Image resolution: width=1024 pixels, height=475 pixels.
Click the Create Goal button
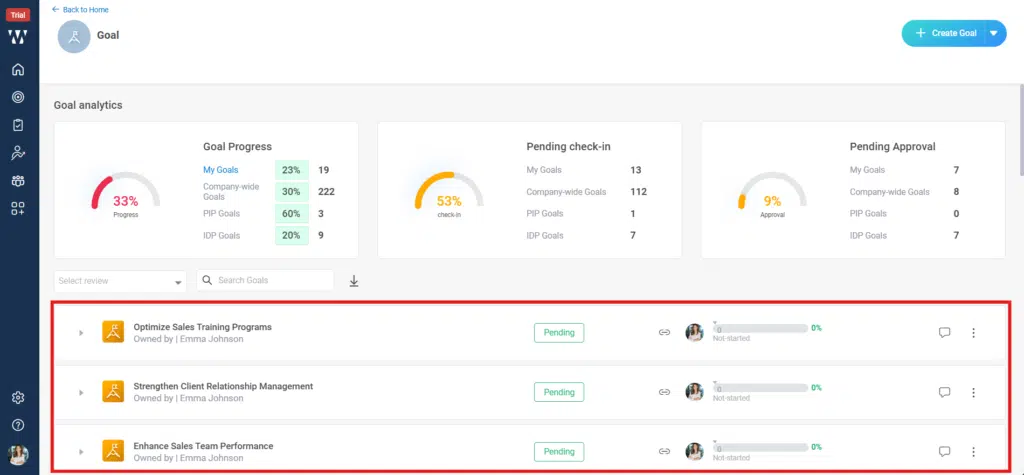pos(944,33)
